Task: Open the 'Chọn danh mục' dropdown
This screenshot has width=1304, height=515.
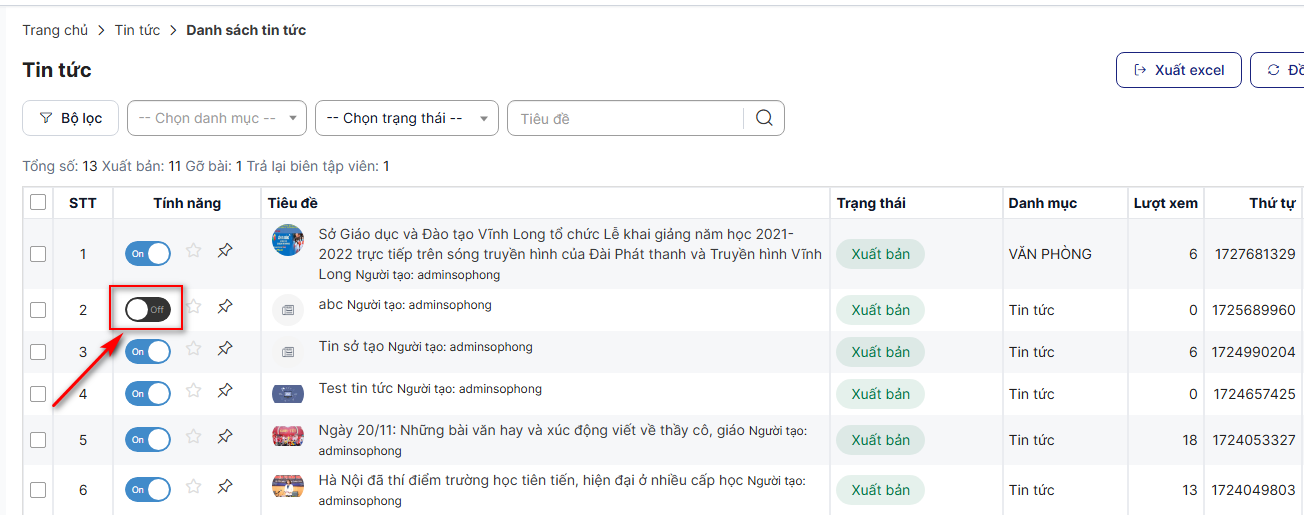Action: (x=216, y=118)
